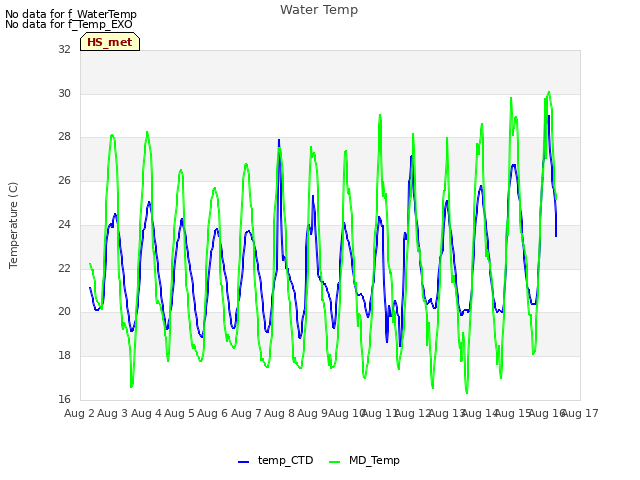Click the Temperature (C) axis label
This screenshot has width=640, height=480.
(x=13, y=225)
